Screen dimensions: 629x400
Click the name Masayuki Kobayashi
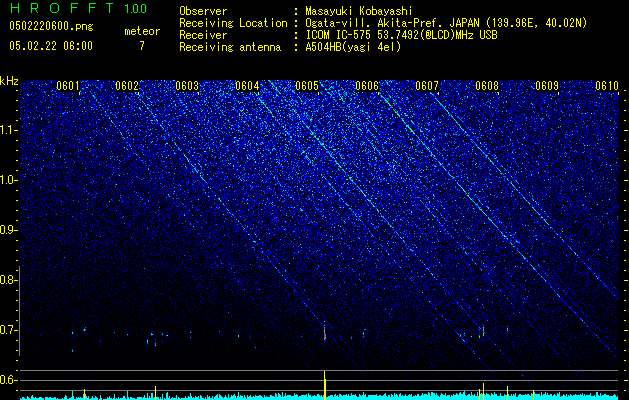[359, 11]
